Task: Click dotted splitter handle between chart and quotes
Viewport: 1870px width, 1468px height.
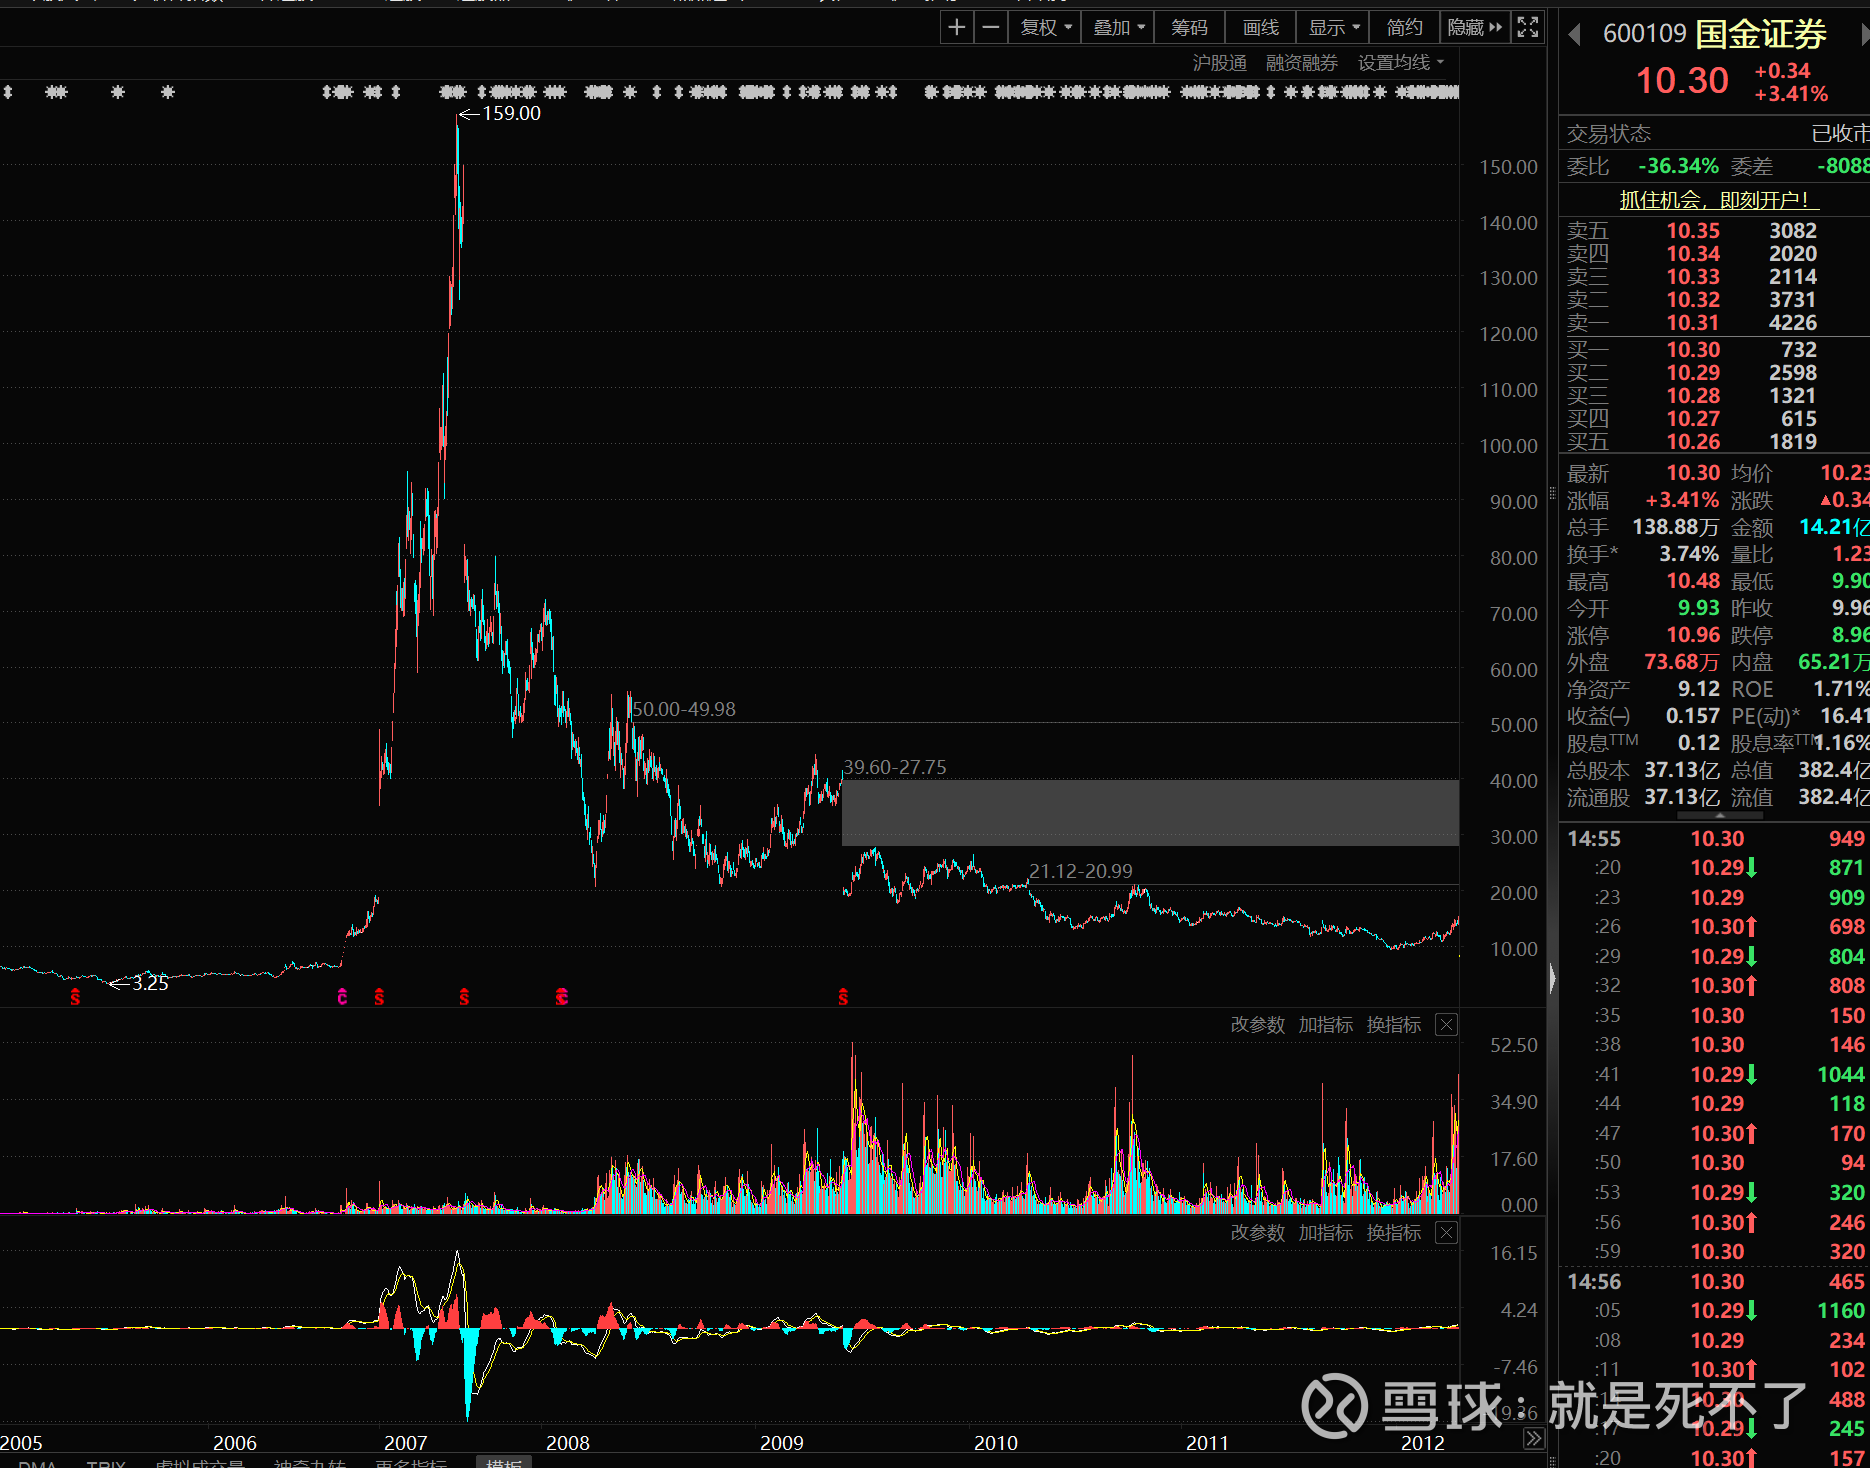Action: point(1552,493)
